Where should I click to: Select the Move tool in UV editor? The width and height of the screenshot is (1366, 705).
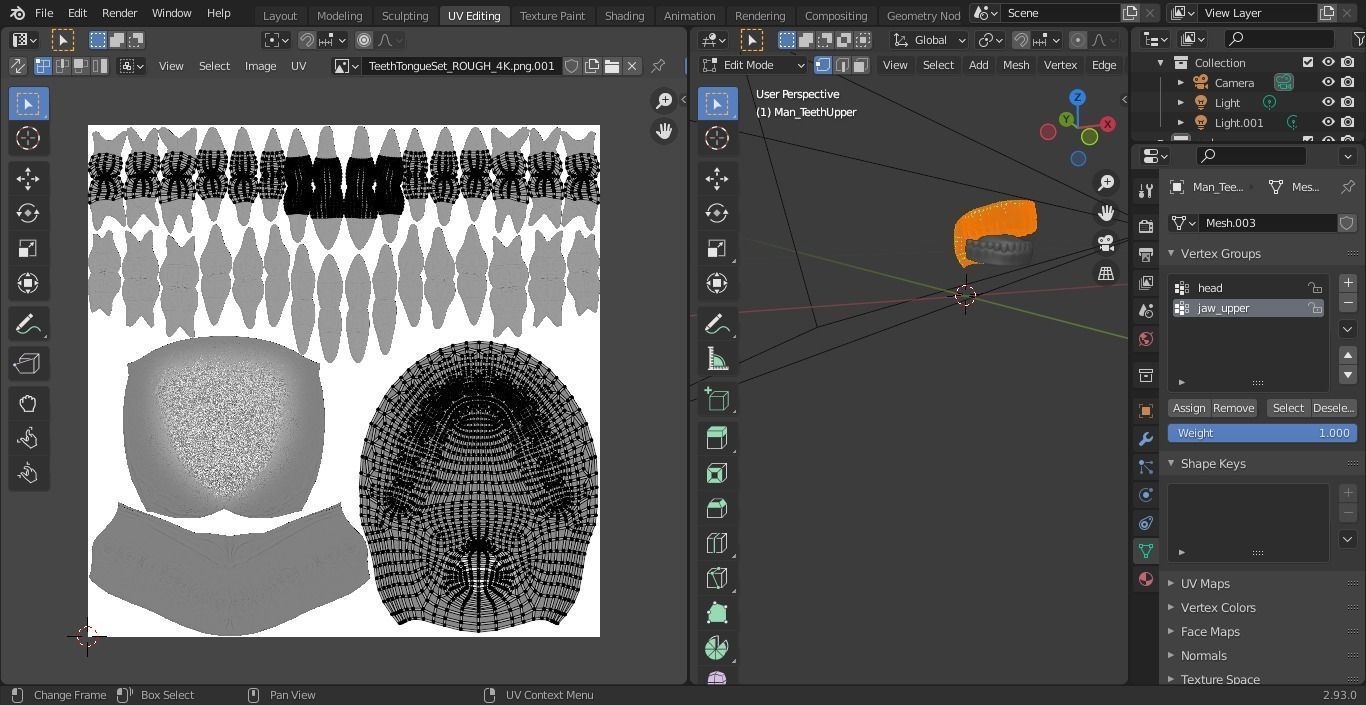click(x=28, y=178)
